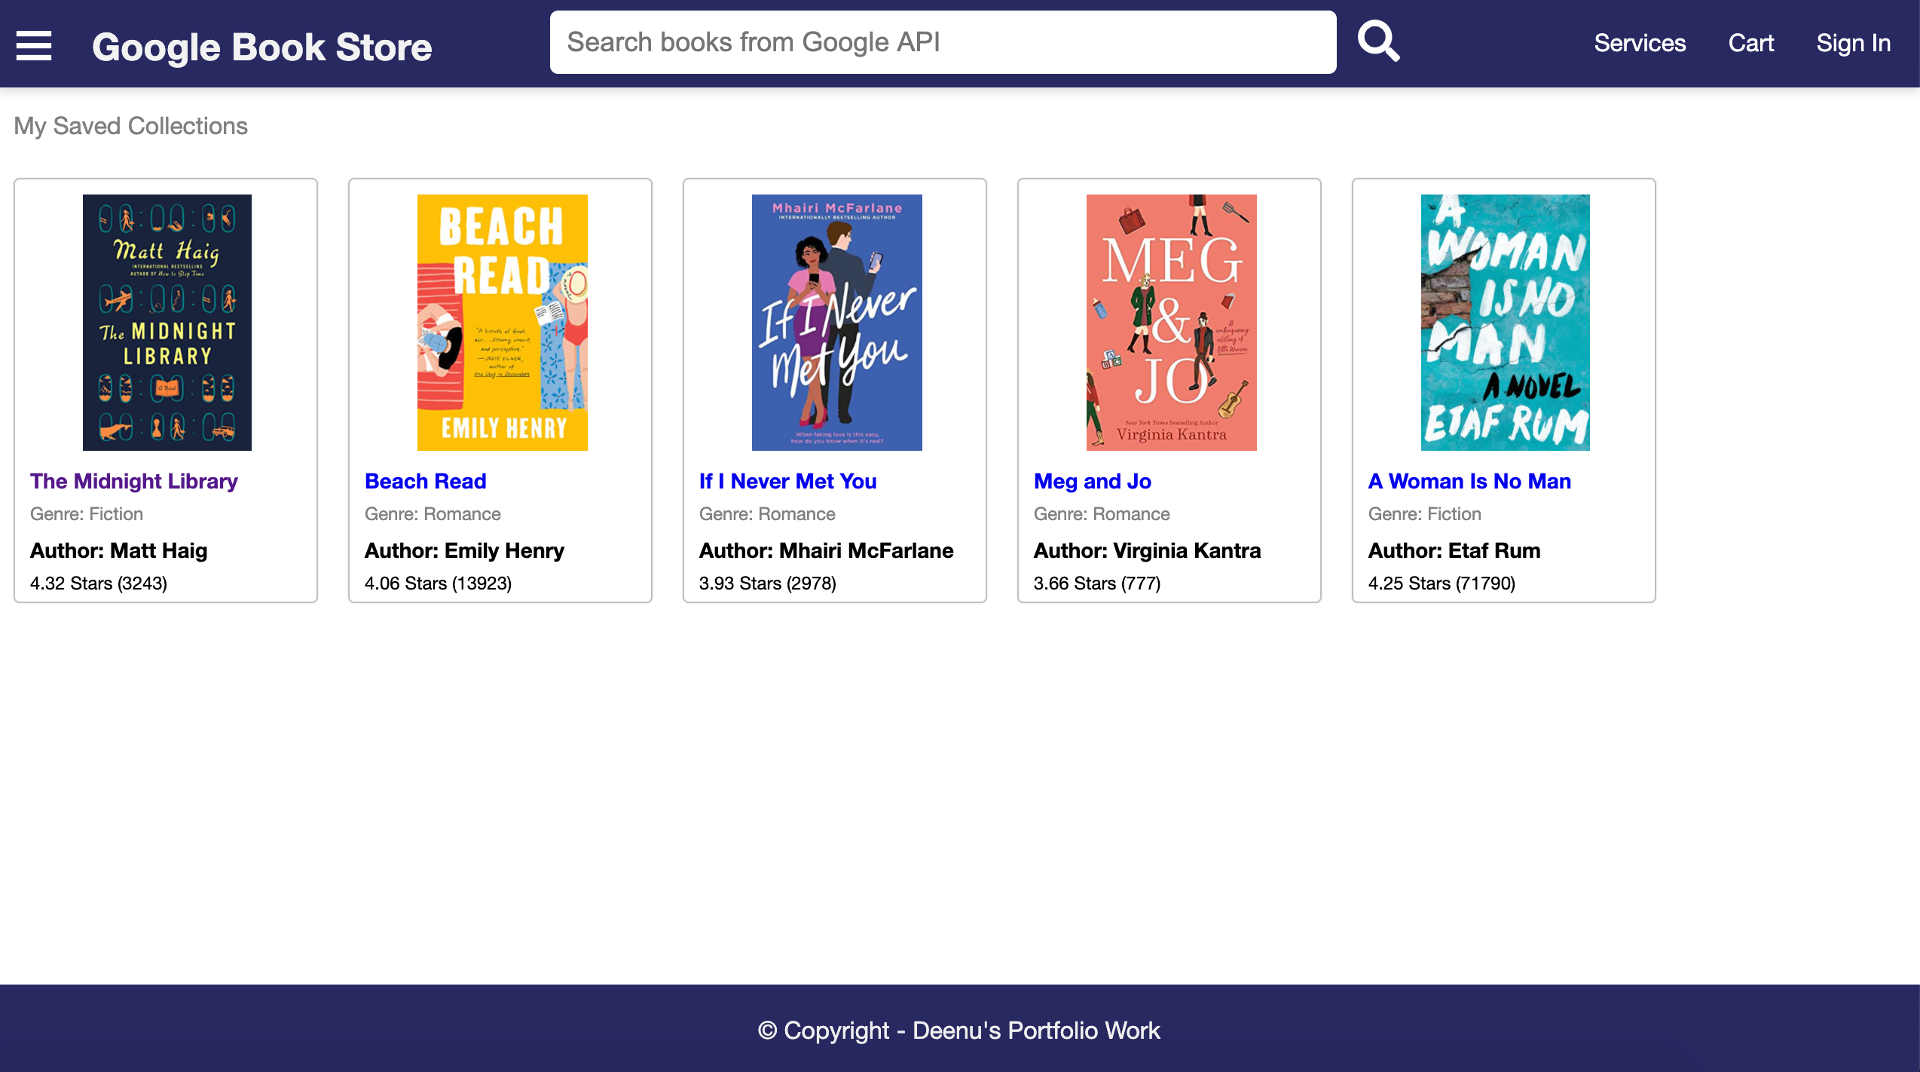Click Genre: Romance under If I Never Met You

[x=767, y=514]
